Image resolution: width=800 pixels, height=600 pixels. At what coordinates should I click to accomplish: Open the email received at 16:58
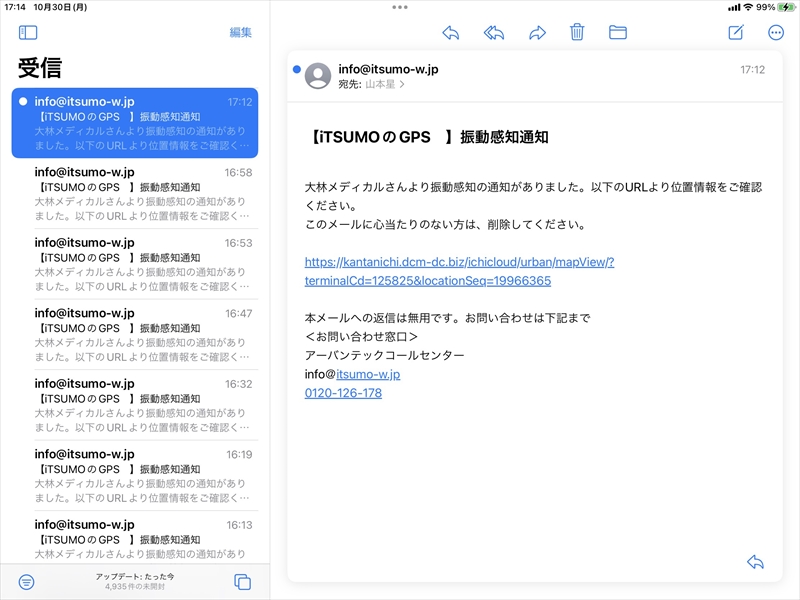point(135,193)
